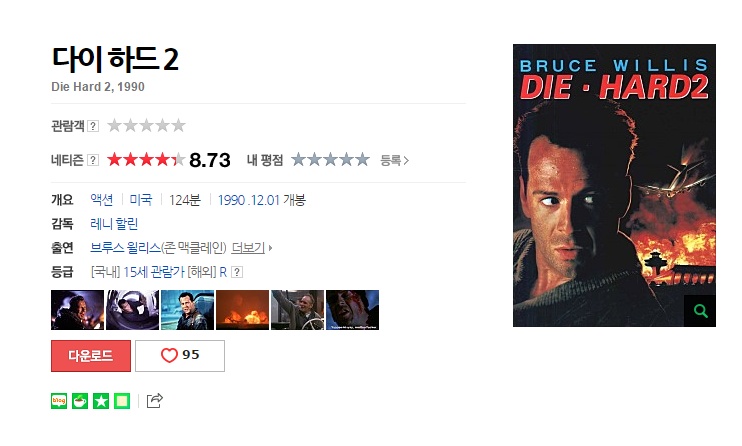
Task: Click the Die Hard 2 poster image
Action: (x=614, y=185)
